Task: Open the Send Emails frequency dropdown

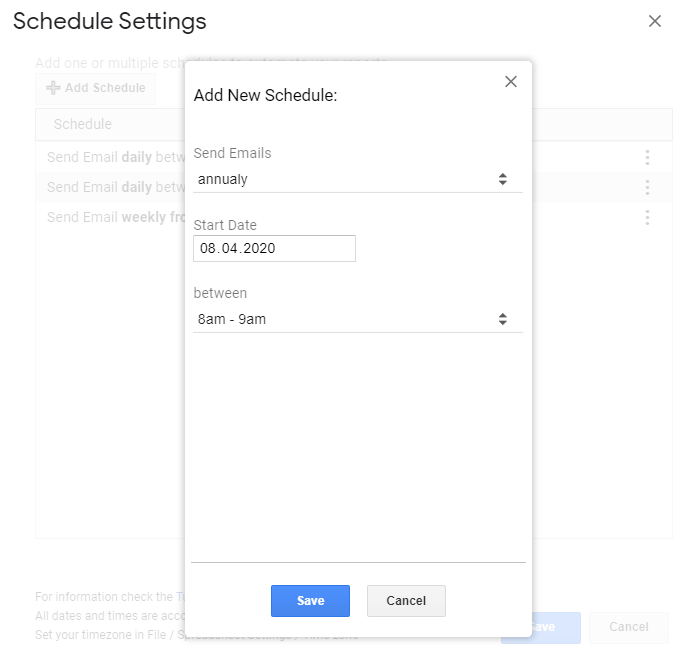Action: pyautogui.click(x=357, y=179)
